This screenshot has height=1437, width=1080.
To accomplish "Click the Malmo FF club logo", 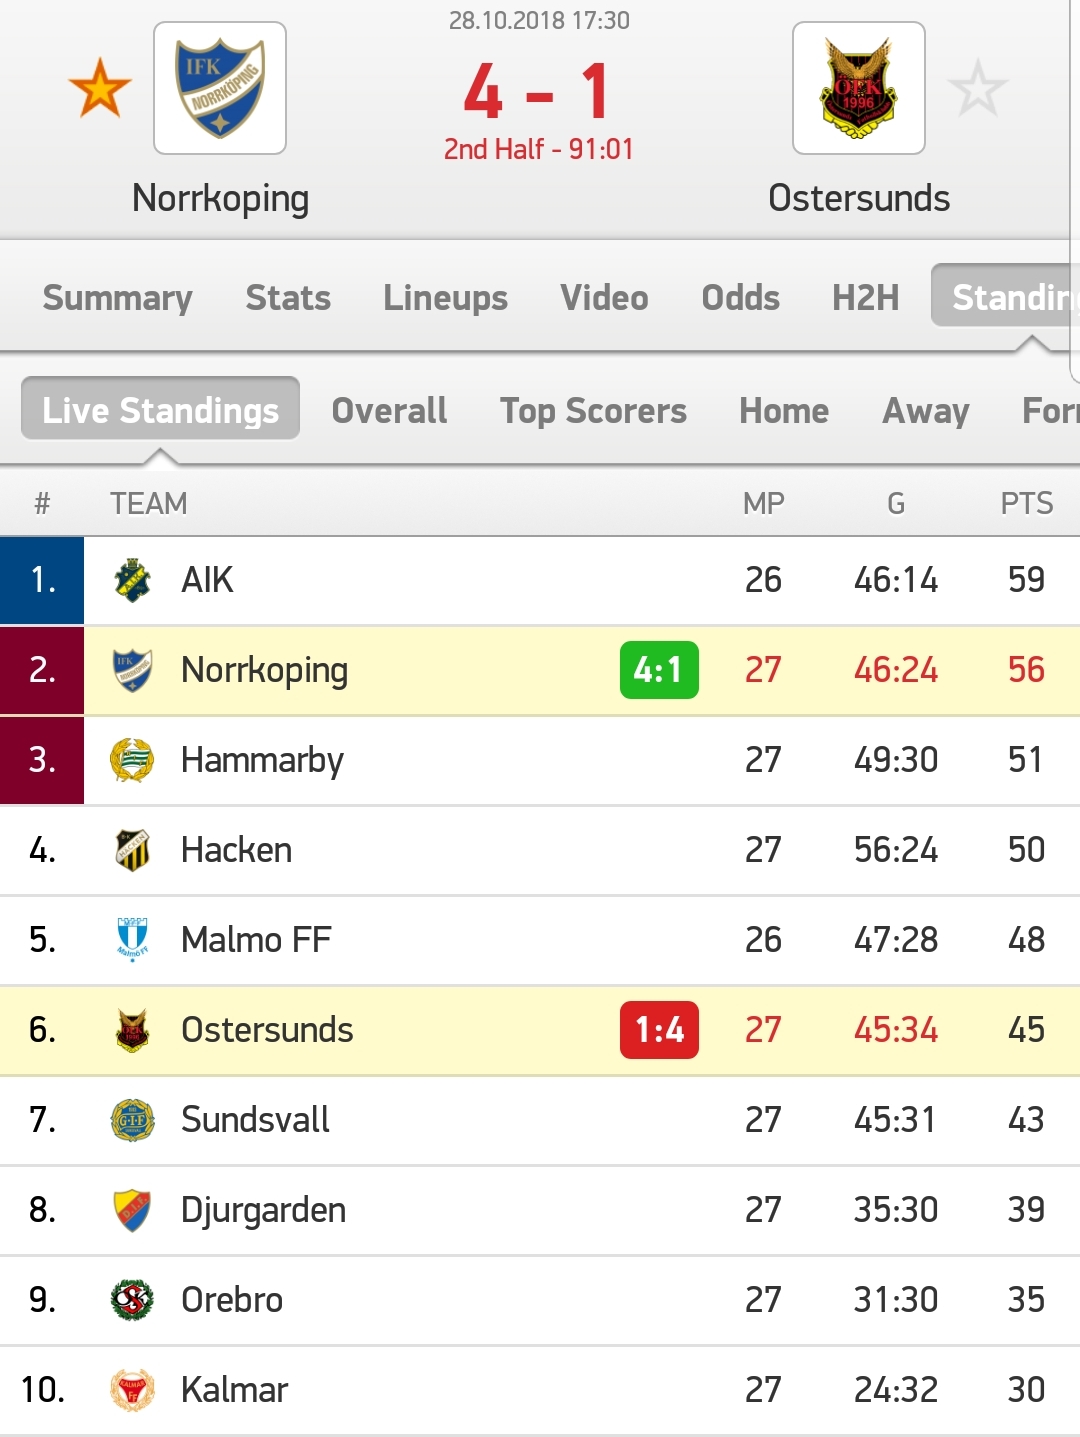I will 132,940.
